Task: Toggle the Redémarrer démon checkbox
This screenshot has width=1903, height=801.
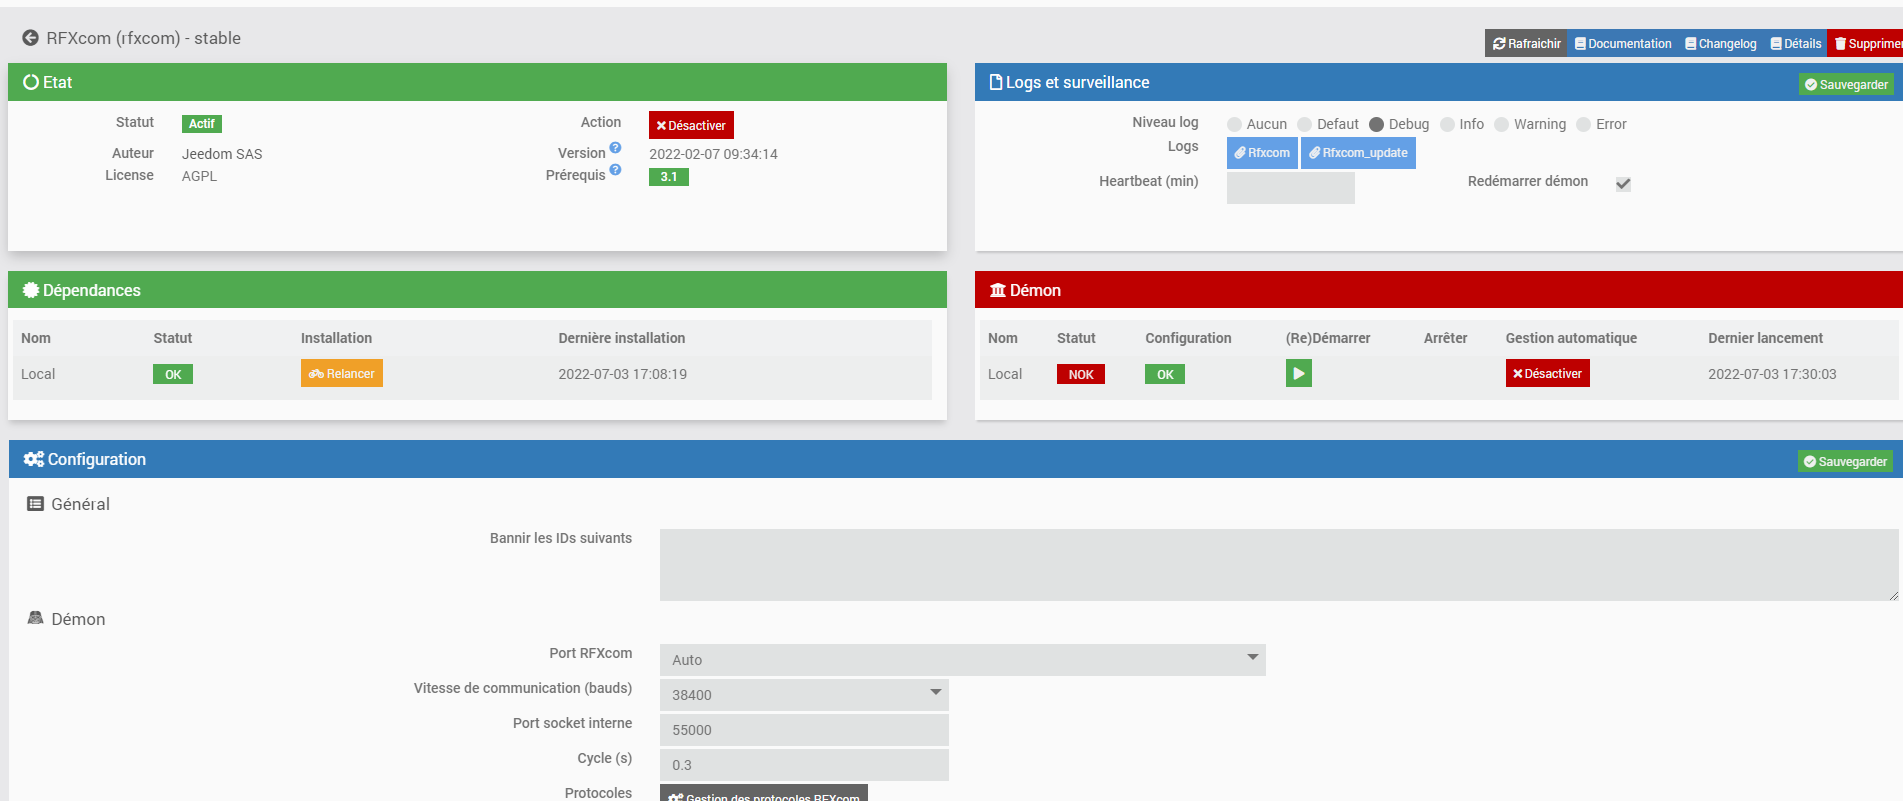Action: (x=1623, y=184)
